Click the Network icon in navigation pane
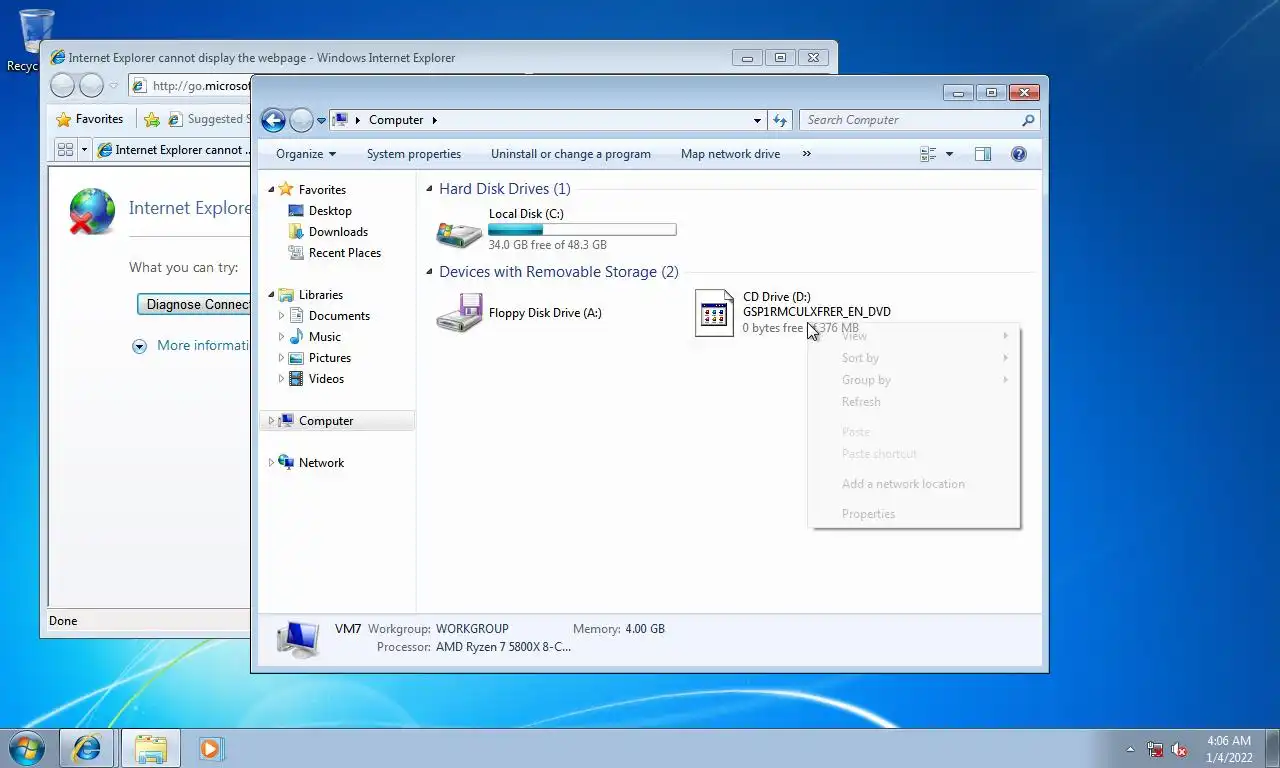 click(x=286, y=462)
